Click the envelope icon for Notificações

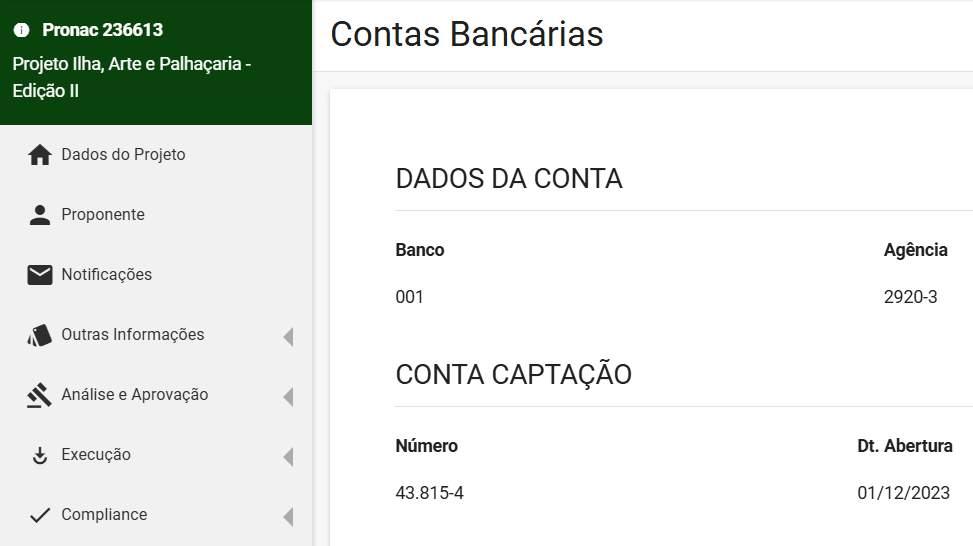pos(40,275)
